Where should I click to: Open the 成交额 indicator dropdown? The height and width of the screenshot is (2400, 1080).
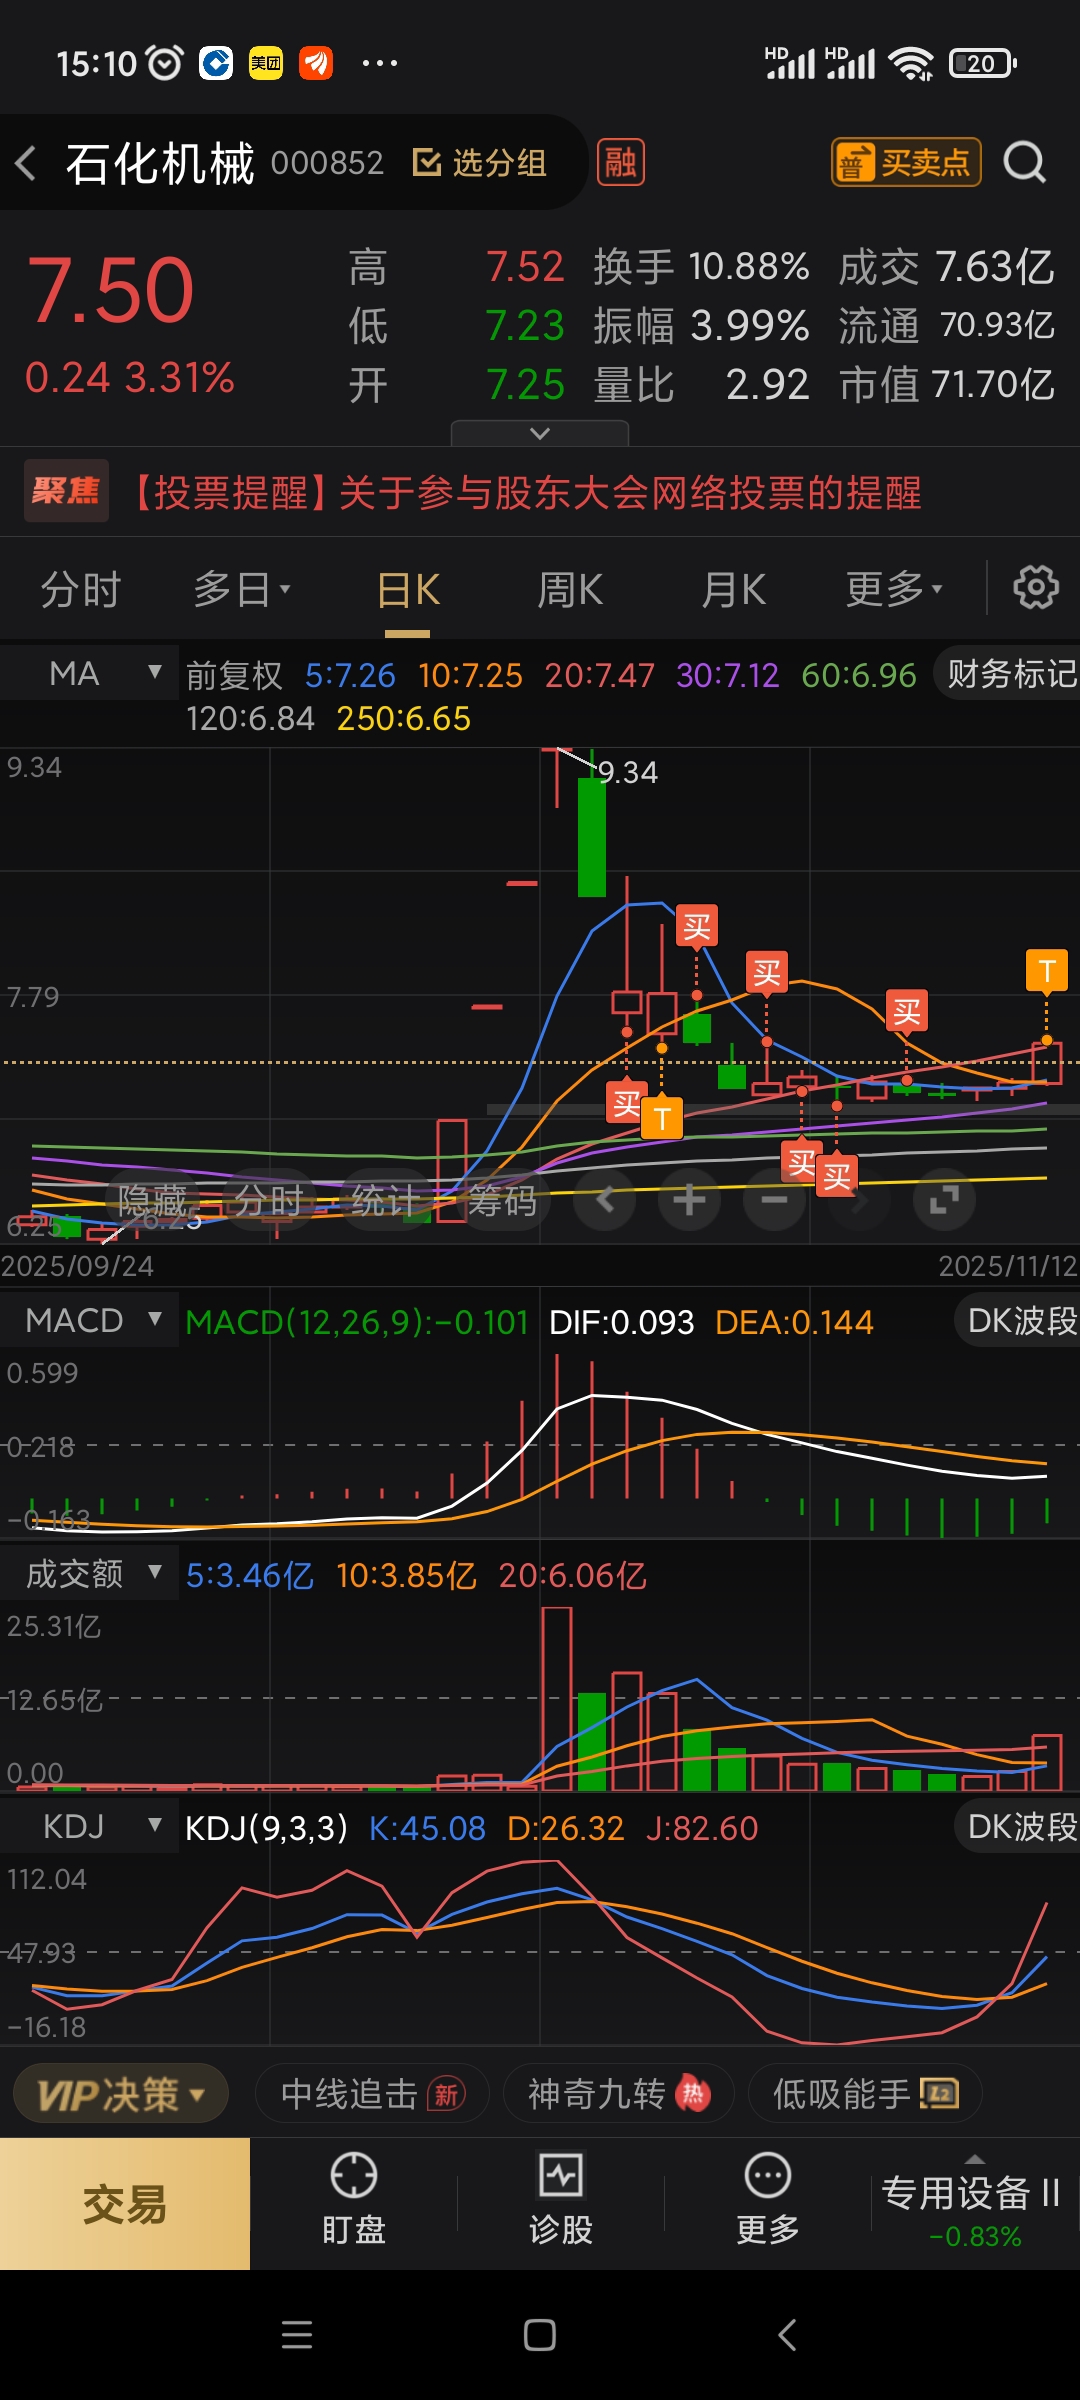[x=90, y=1574]
